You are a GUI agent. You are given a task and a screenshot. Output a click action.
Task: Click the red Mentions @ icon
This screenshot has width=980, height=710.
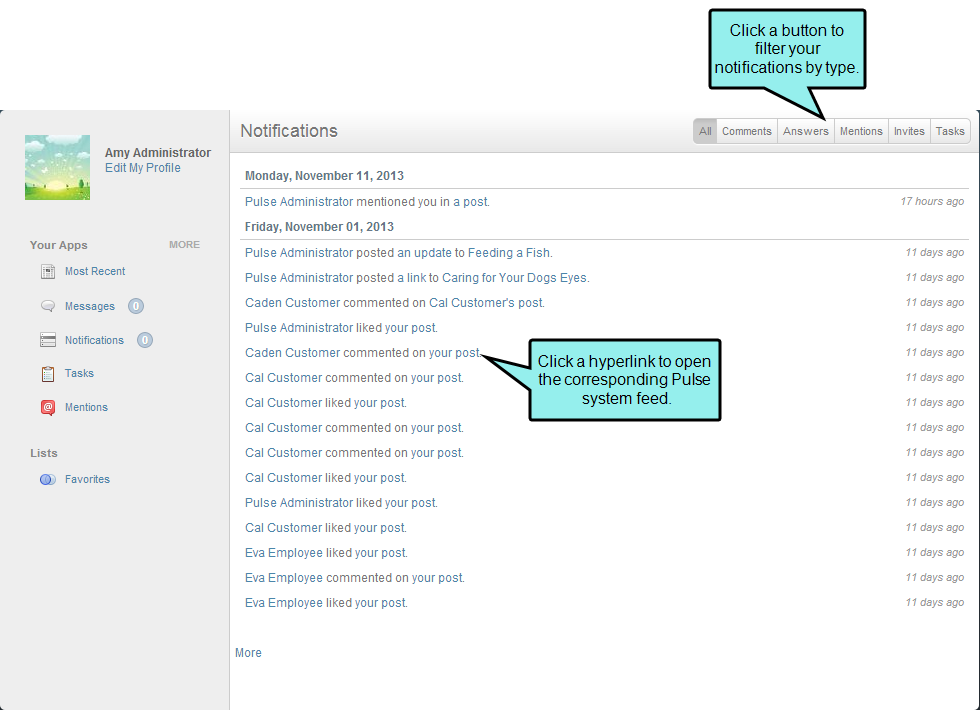click(x=48, y=408)
